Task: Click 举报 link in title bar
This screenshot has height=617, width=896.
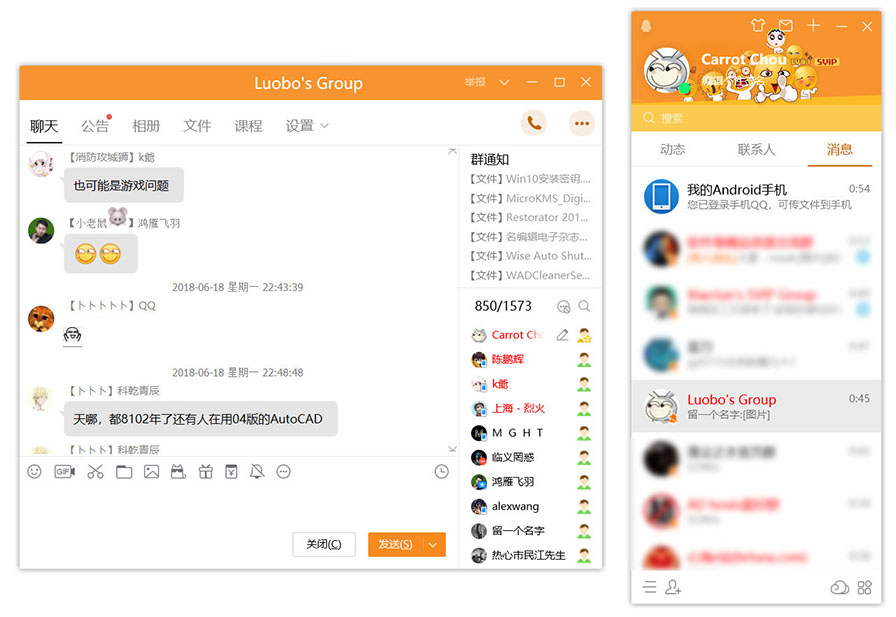Action: coord(475,82)
